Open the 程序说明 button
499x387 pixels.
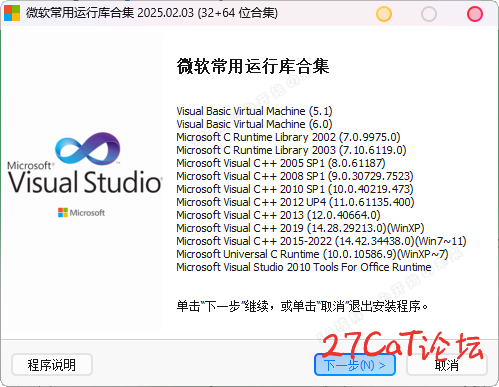tap(52, 365)
